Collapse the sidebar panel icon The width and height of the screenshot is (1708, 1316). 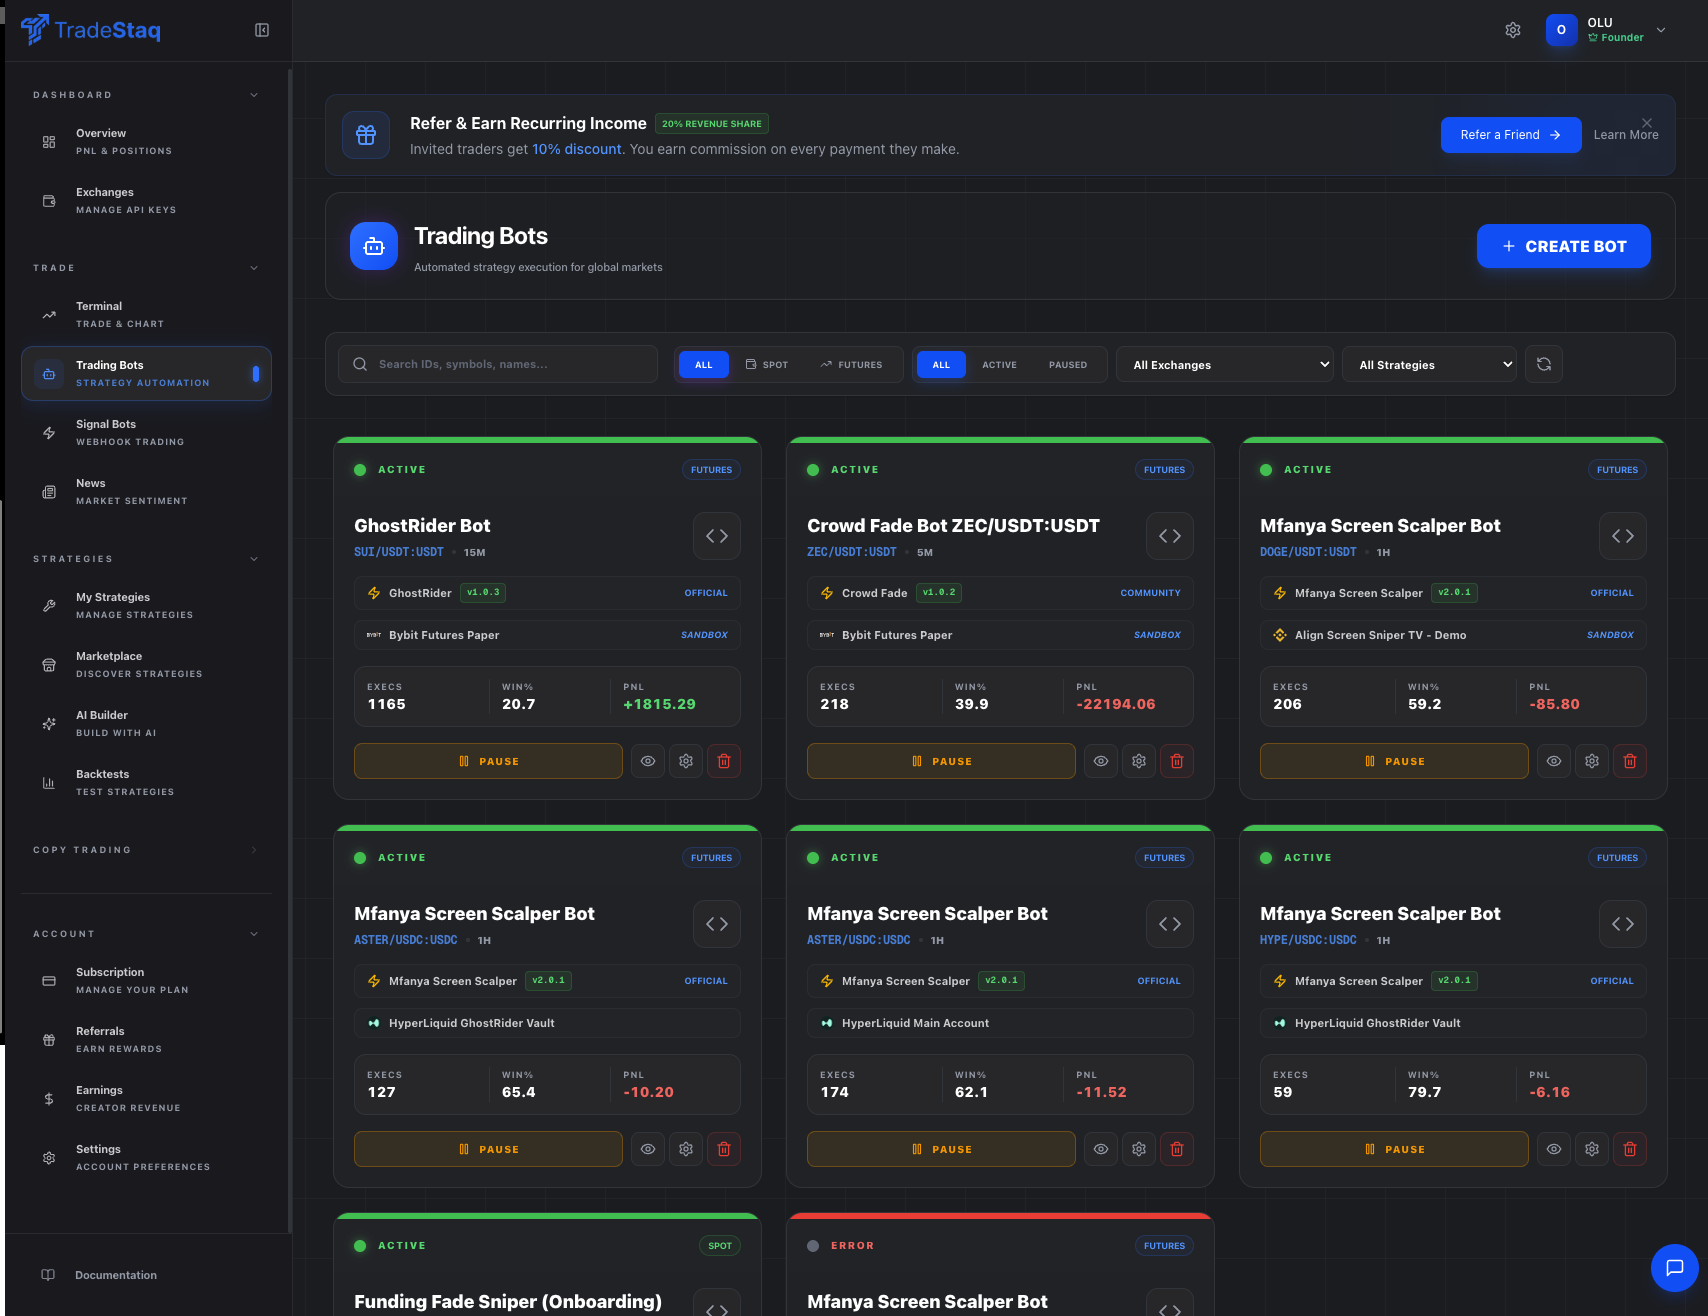click(x=262, y=30)
